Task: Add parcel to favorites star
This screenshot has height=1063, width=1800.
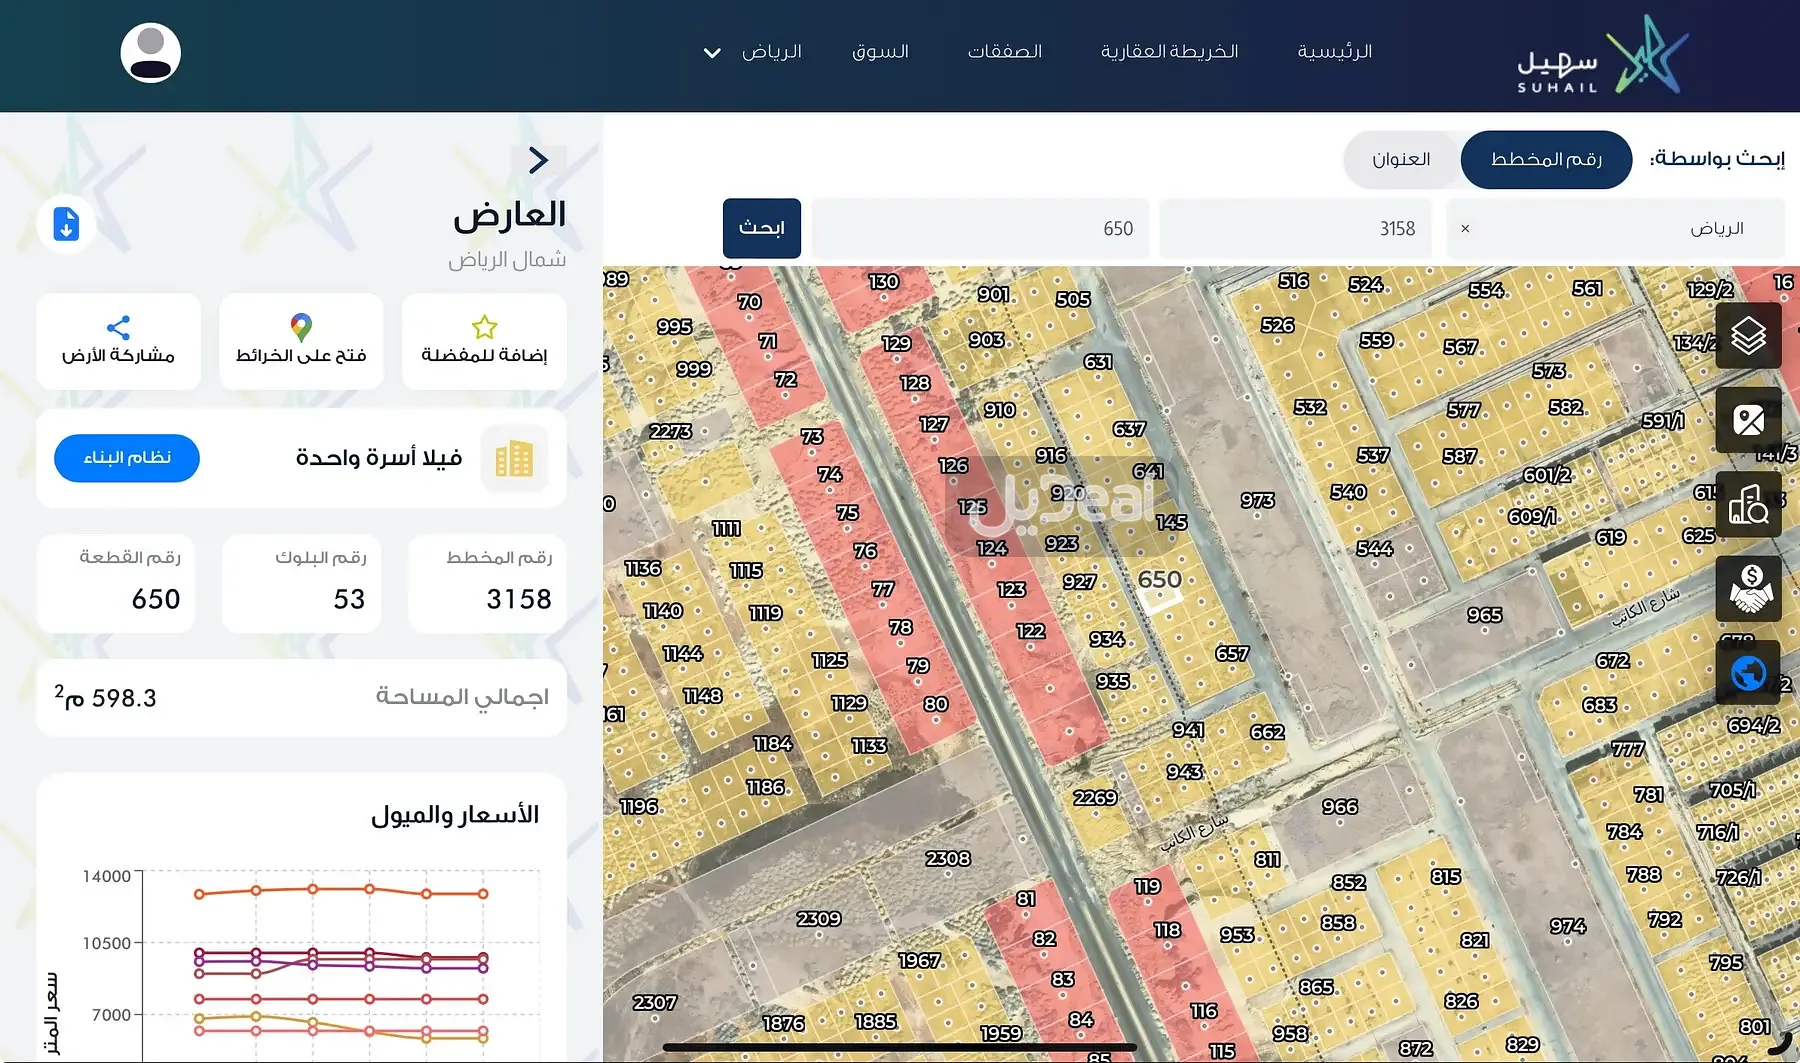Action: tap(484, 340)
